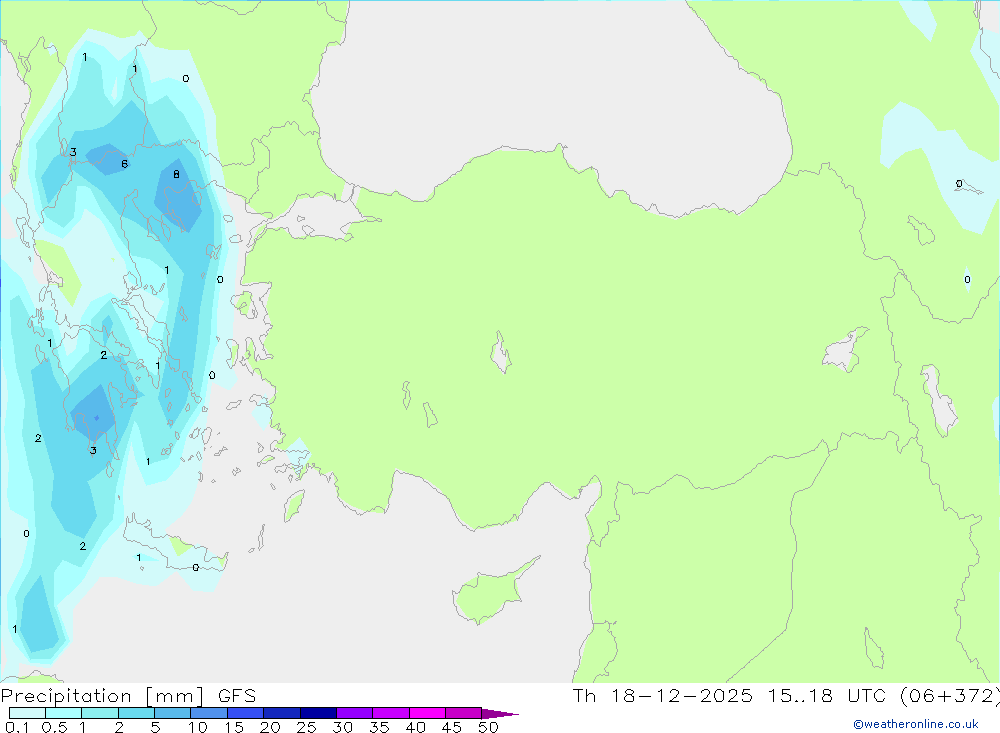The height and width of the screenshot is (733, 1000).
Task: Click the 40–45 mm legend color box
Action: tap(427, 713)
